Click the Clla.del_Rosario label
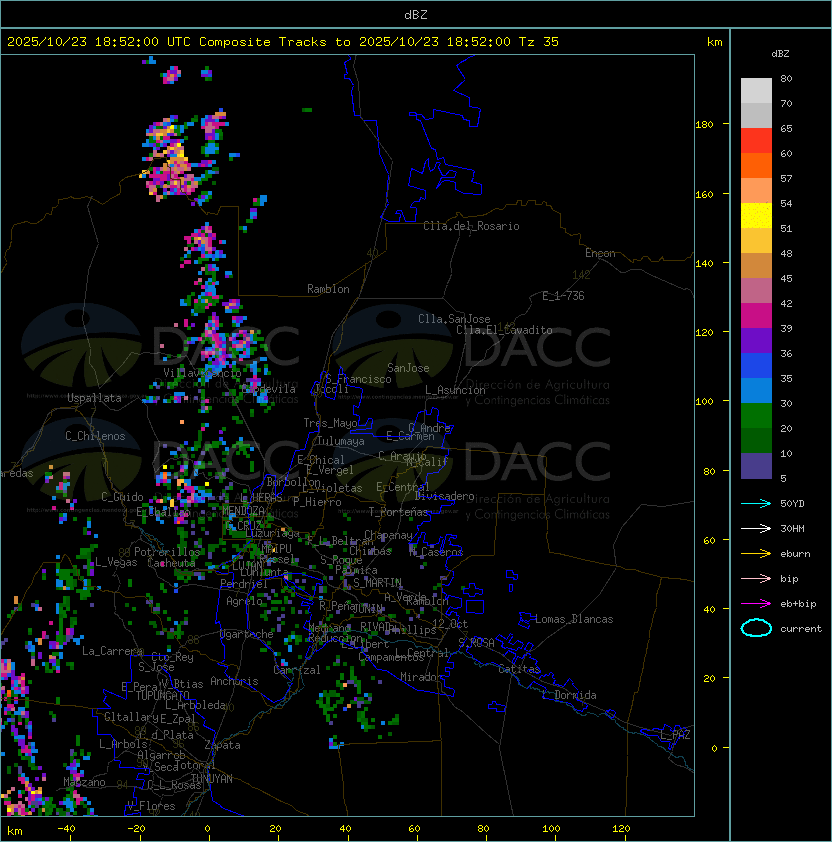832x842 pixels. 471,226
